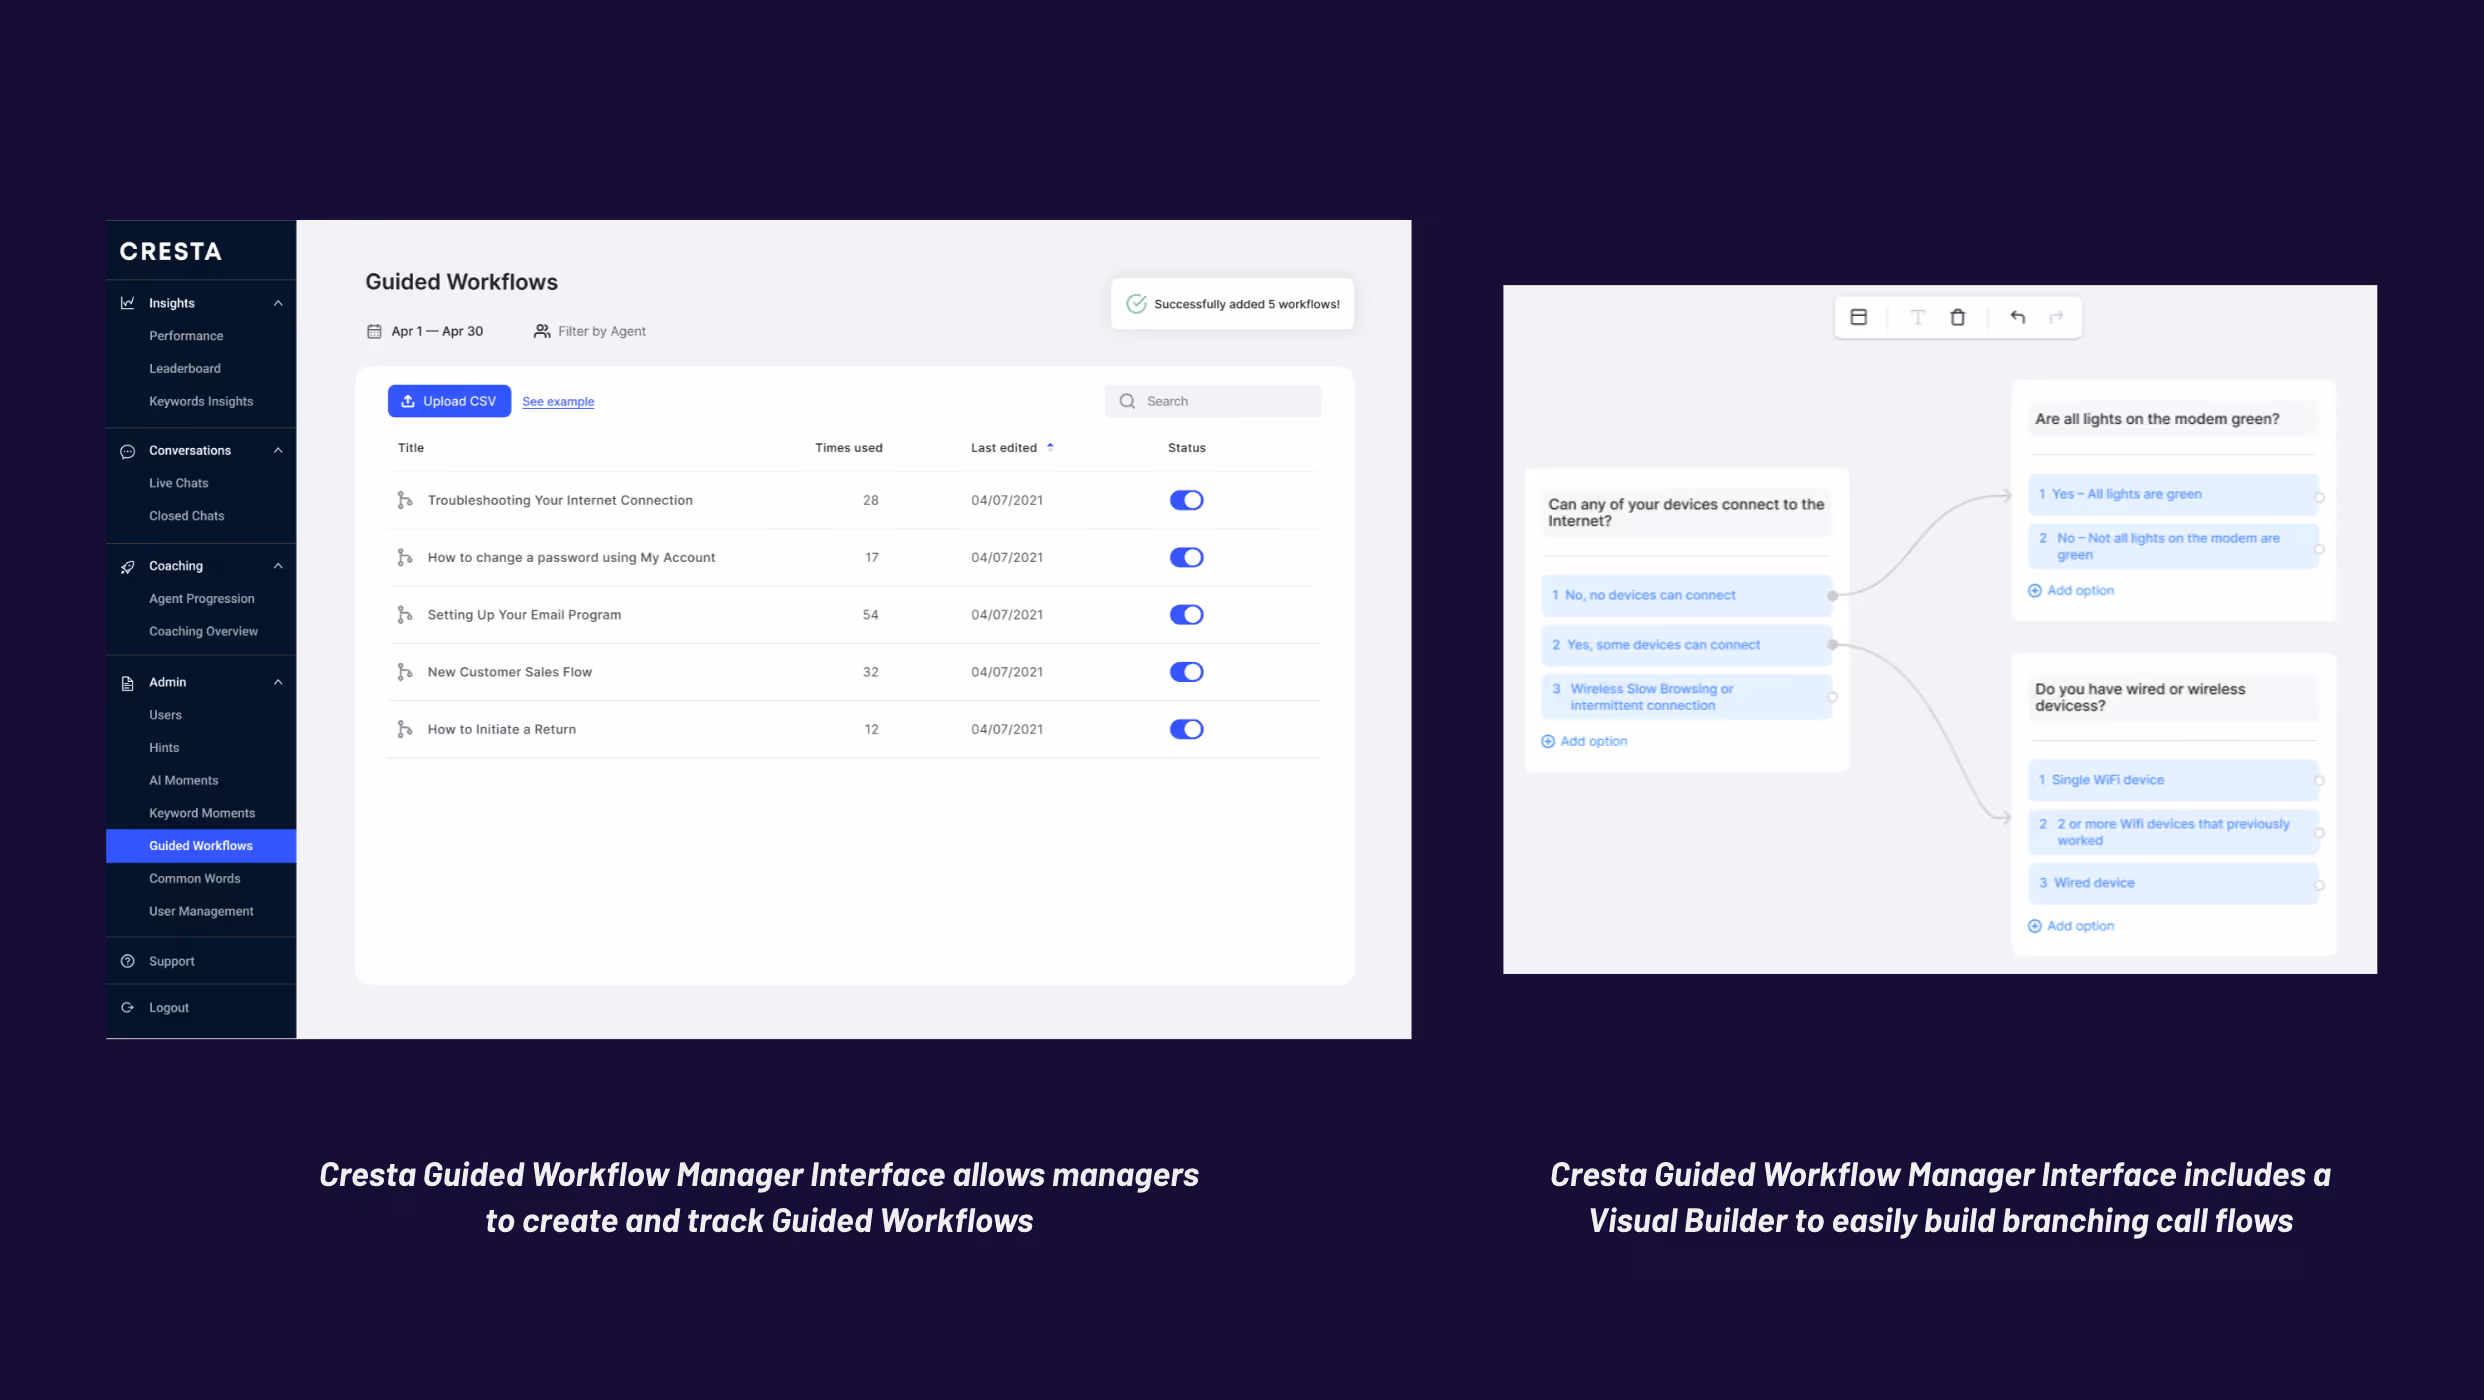Click the Upload CSV button
This screenshot has height=1400, width=2484.
coord(449,401)
